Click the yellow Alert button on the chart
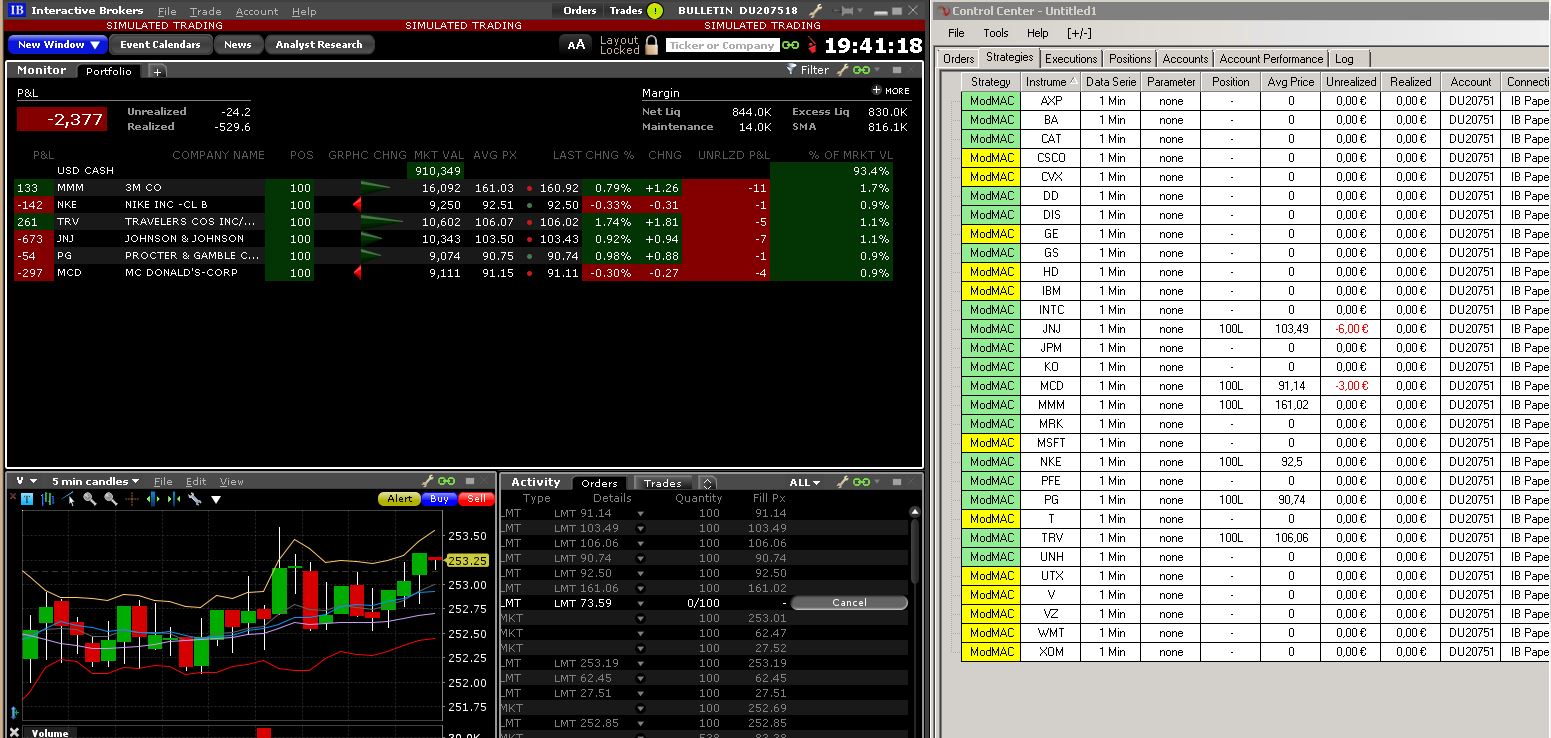The height and width of the screenshot is (738, 1551). [x=400, y=499]
